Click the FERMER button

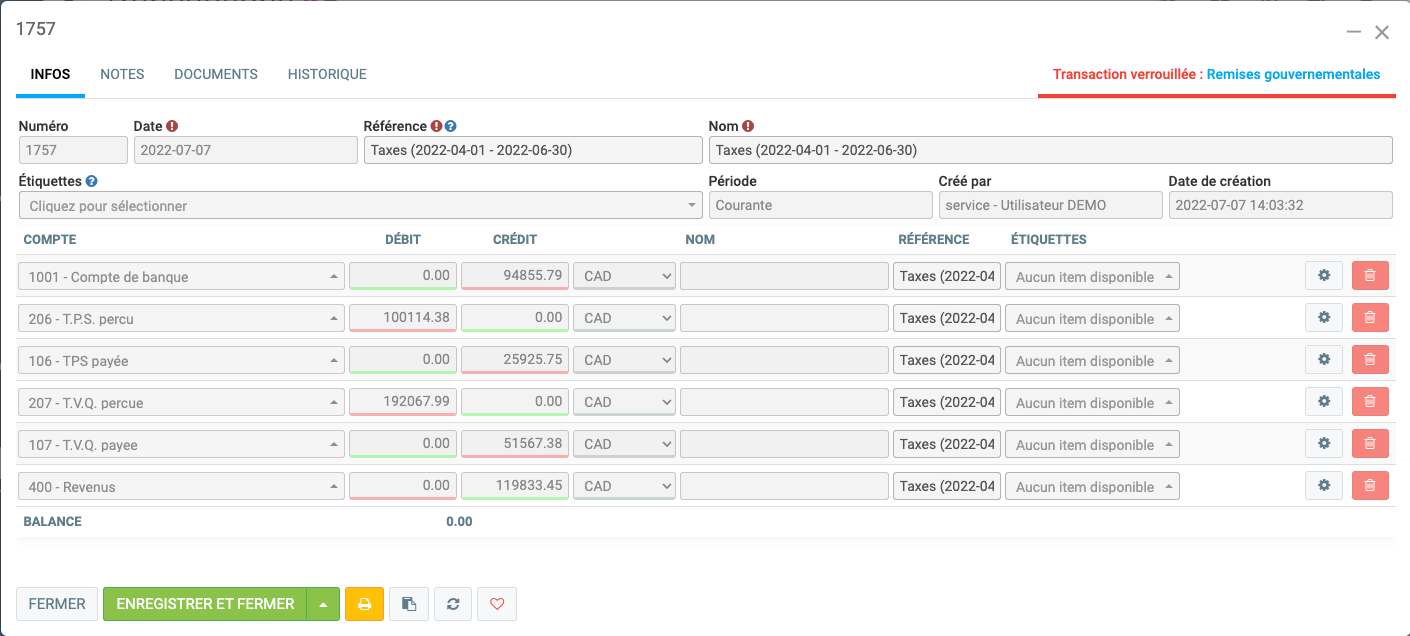point(57,604)
